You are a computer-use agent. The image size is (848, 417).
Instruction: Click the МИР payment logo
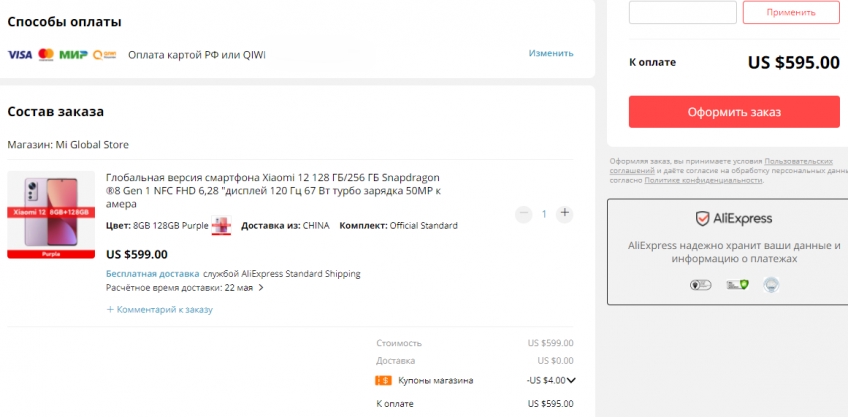73,54
